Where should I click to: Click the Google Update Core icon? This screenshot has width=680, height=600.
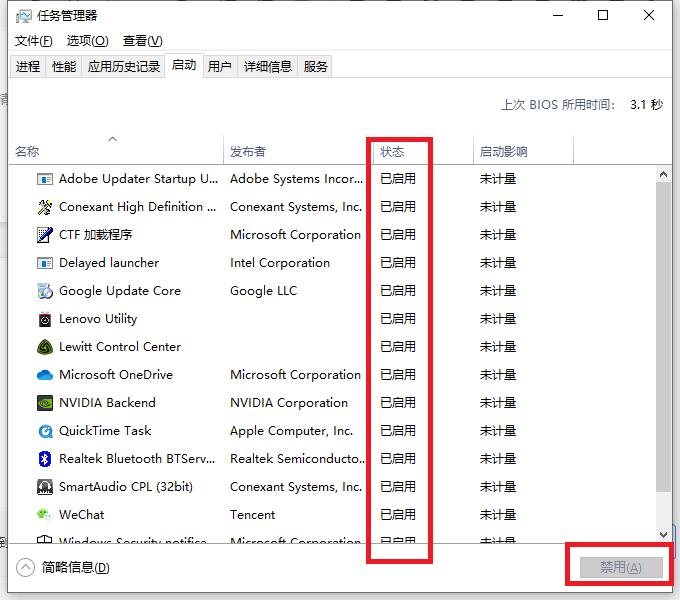[x=45, y=291]
